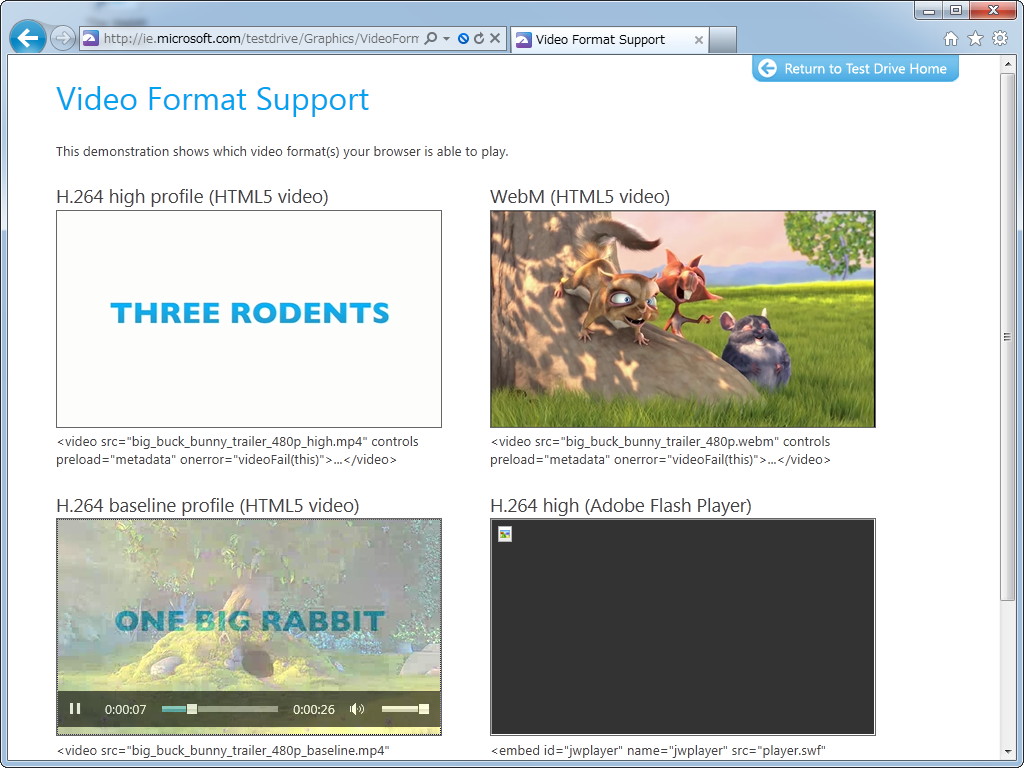
Task: Adjust the baseline video volume slider
Action: click(x=405, y=709)
